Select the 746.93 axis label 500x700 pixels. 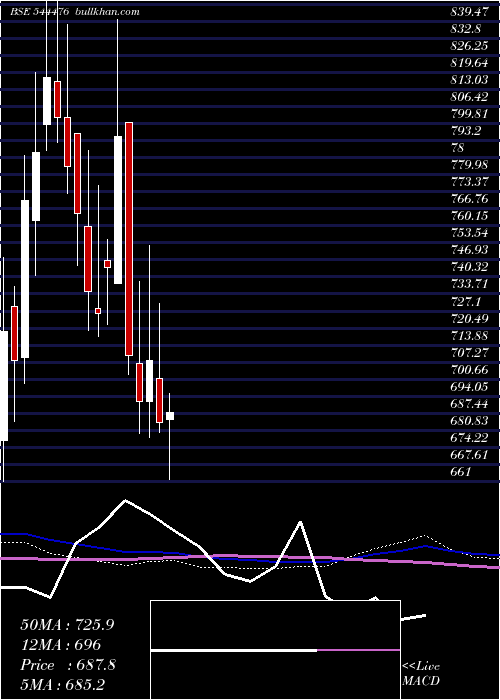(x=470, y=250)
